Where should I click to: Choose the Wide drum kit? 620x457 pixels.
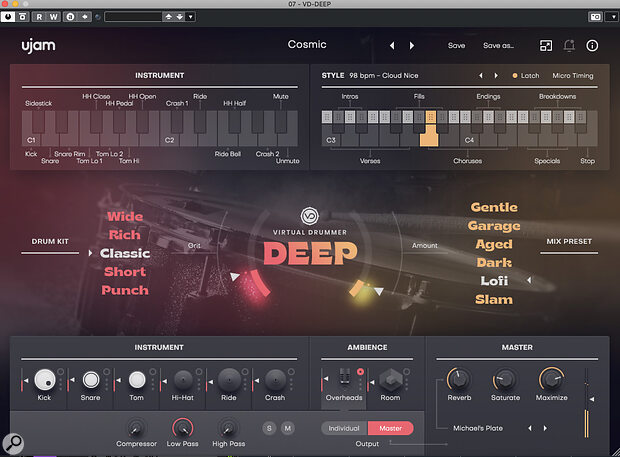tap(125, 216)
